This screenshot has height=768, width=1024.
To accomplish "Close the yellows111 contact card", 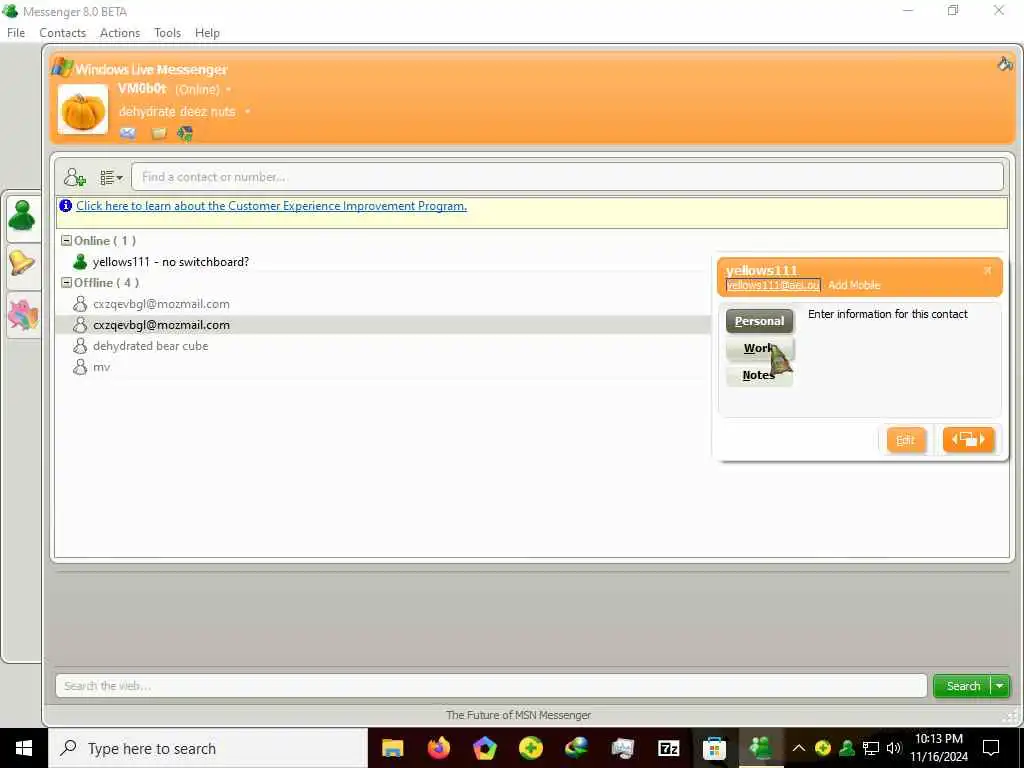I will [987, 270].
